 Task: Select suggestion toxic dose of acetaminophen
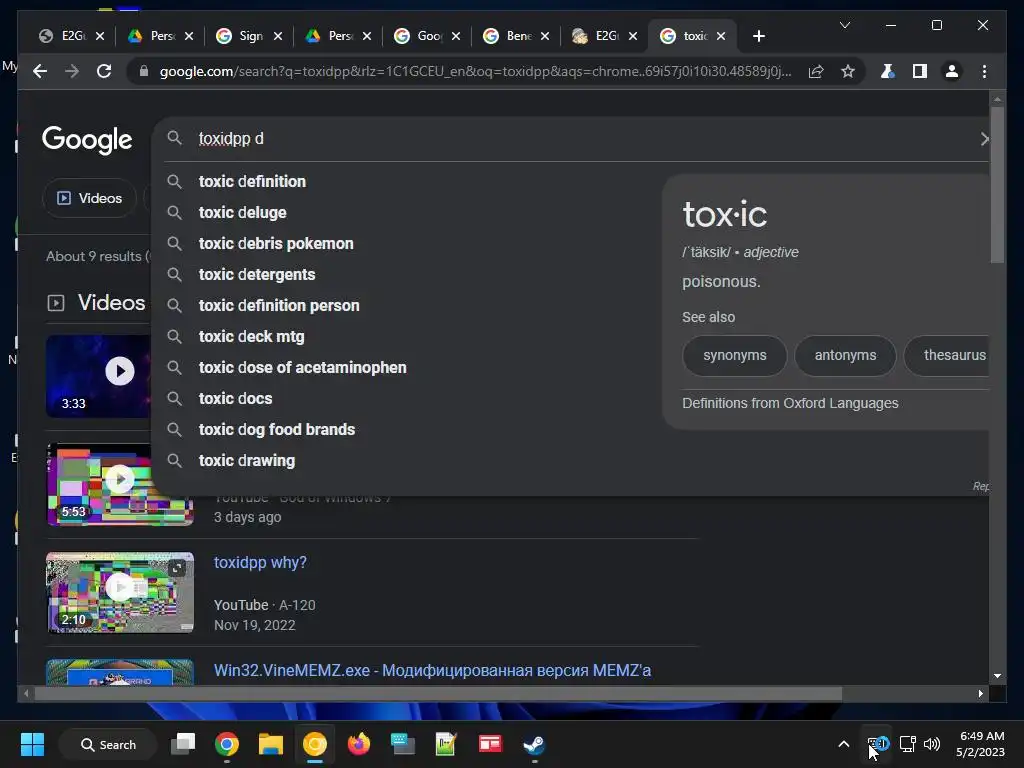(x=302, y=368)
